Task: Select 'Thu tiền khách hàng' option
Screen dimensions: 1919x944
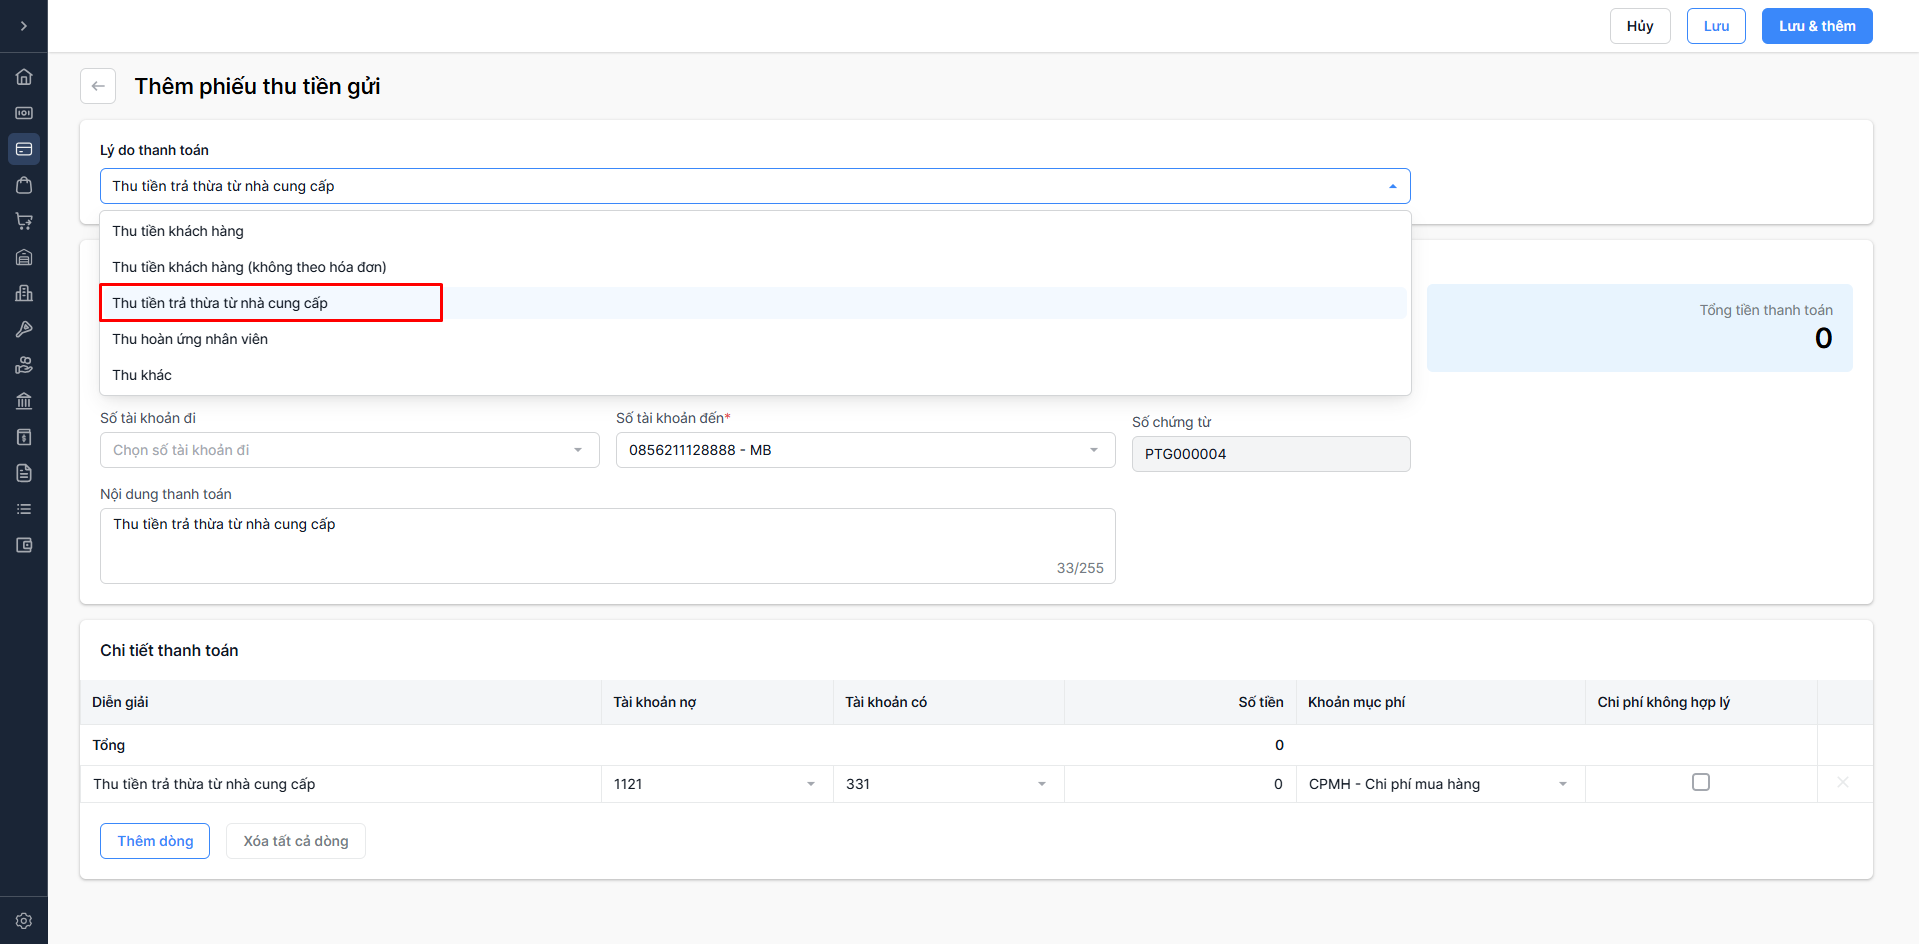Action: click(x=178, y=231)
